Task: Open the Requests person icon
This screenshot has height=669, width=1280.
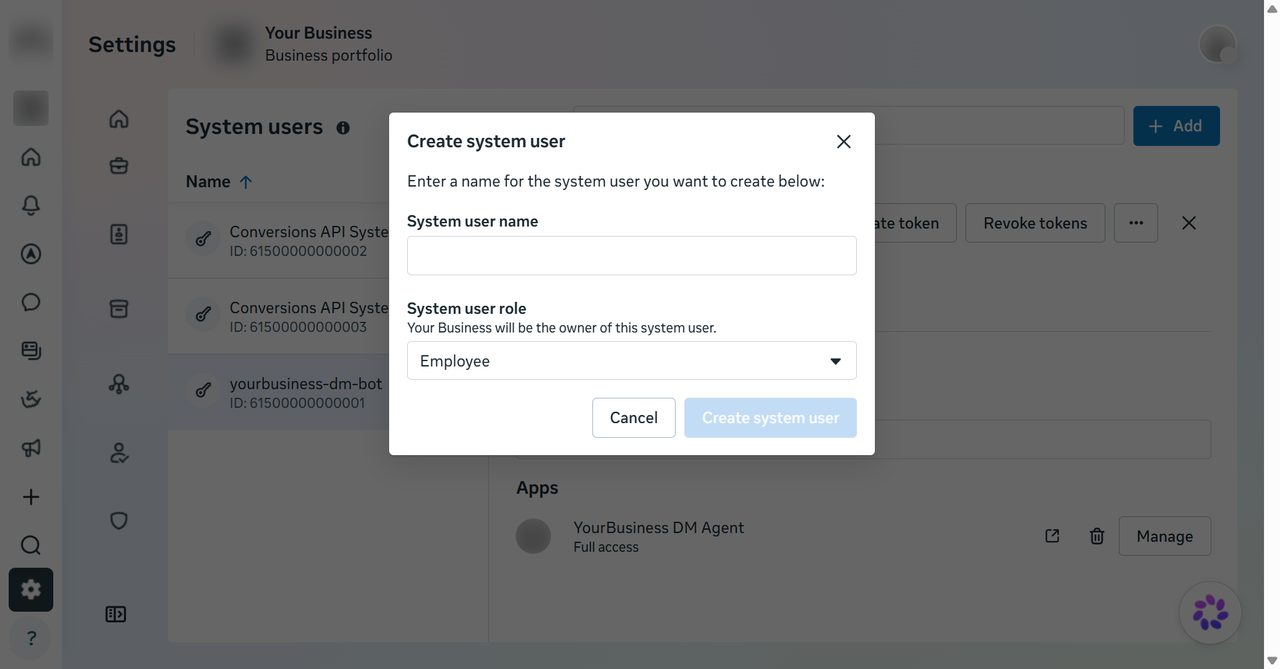Action: (x=119, y=453)
